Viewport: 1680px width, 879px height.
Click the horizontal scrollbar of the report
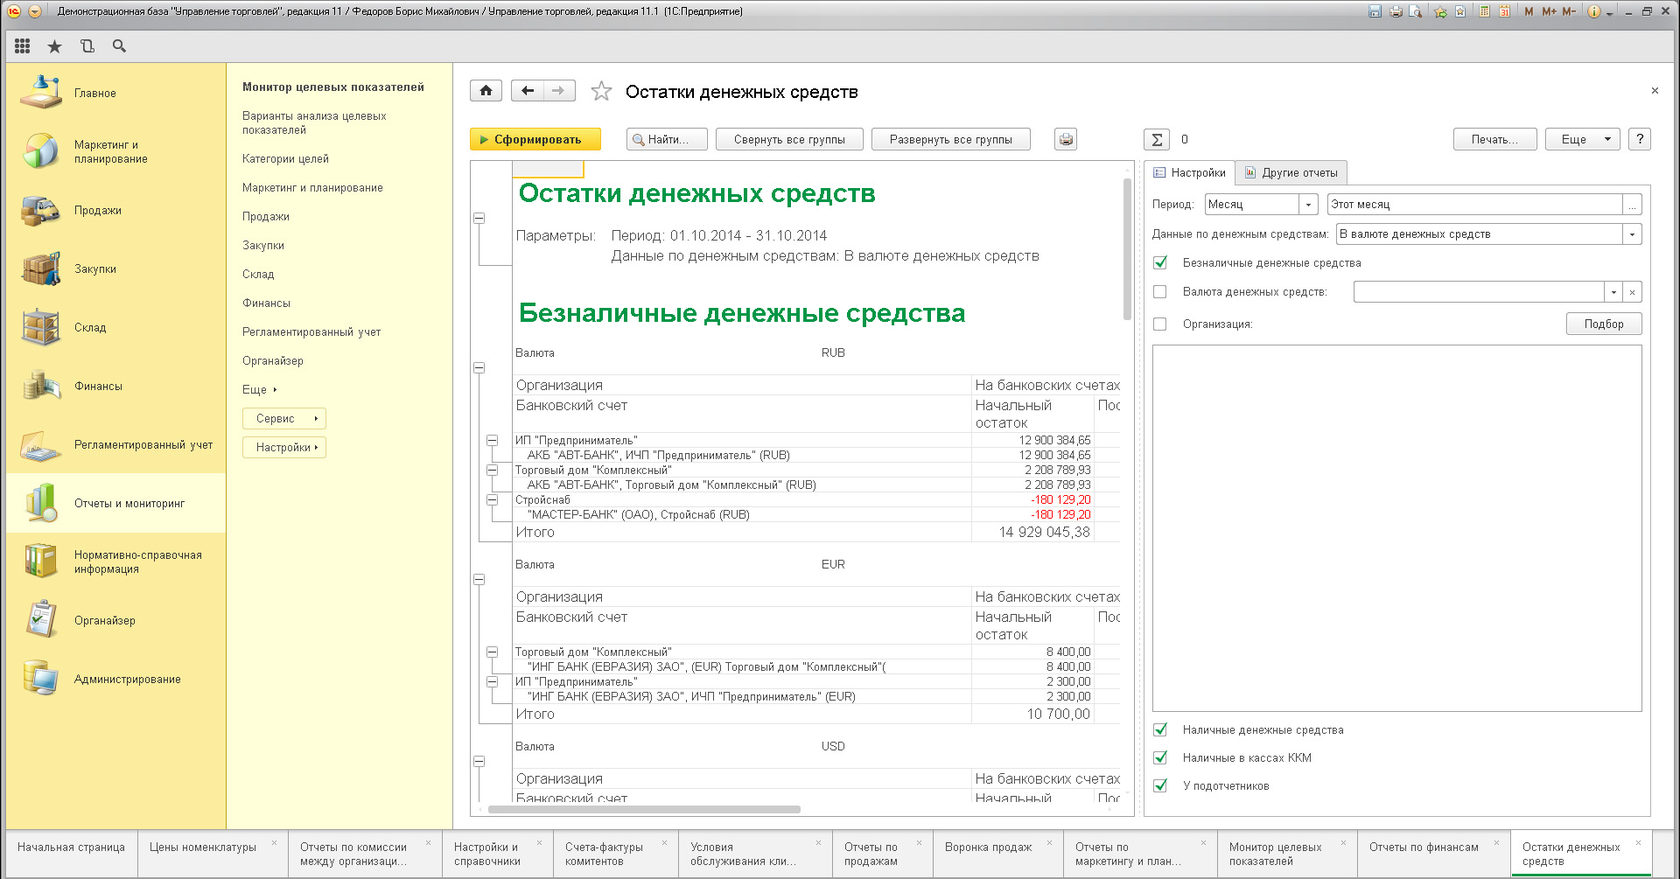tap(643, 809)
